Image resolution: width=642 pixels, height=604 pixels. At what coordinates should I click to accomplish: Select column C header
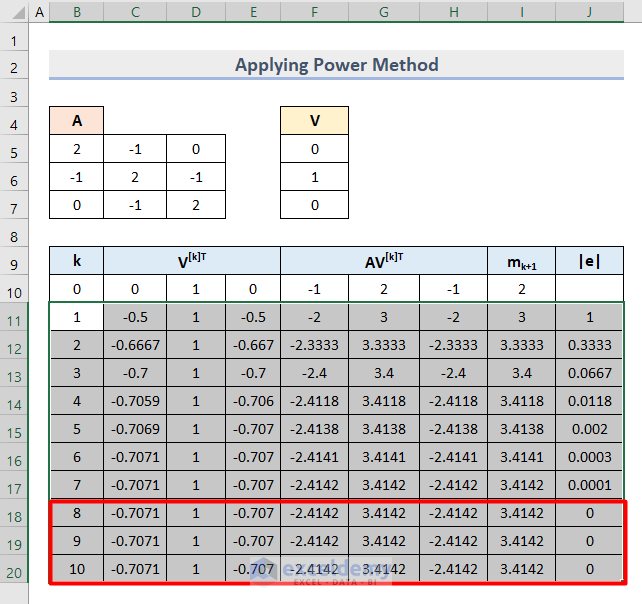click(x=135, y=11)
